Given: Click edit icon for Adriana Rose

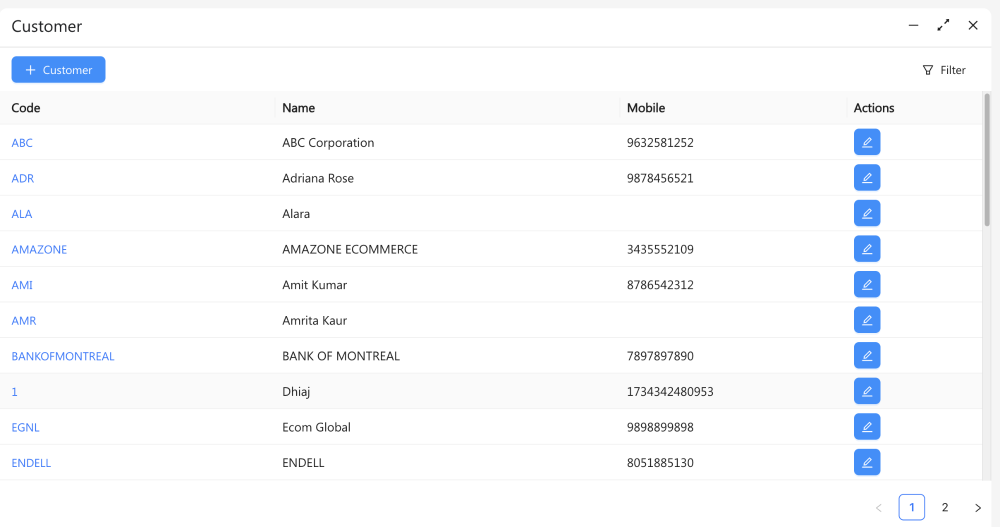Looking at the screenshot, I should coord(867,178).
